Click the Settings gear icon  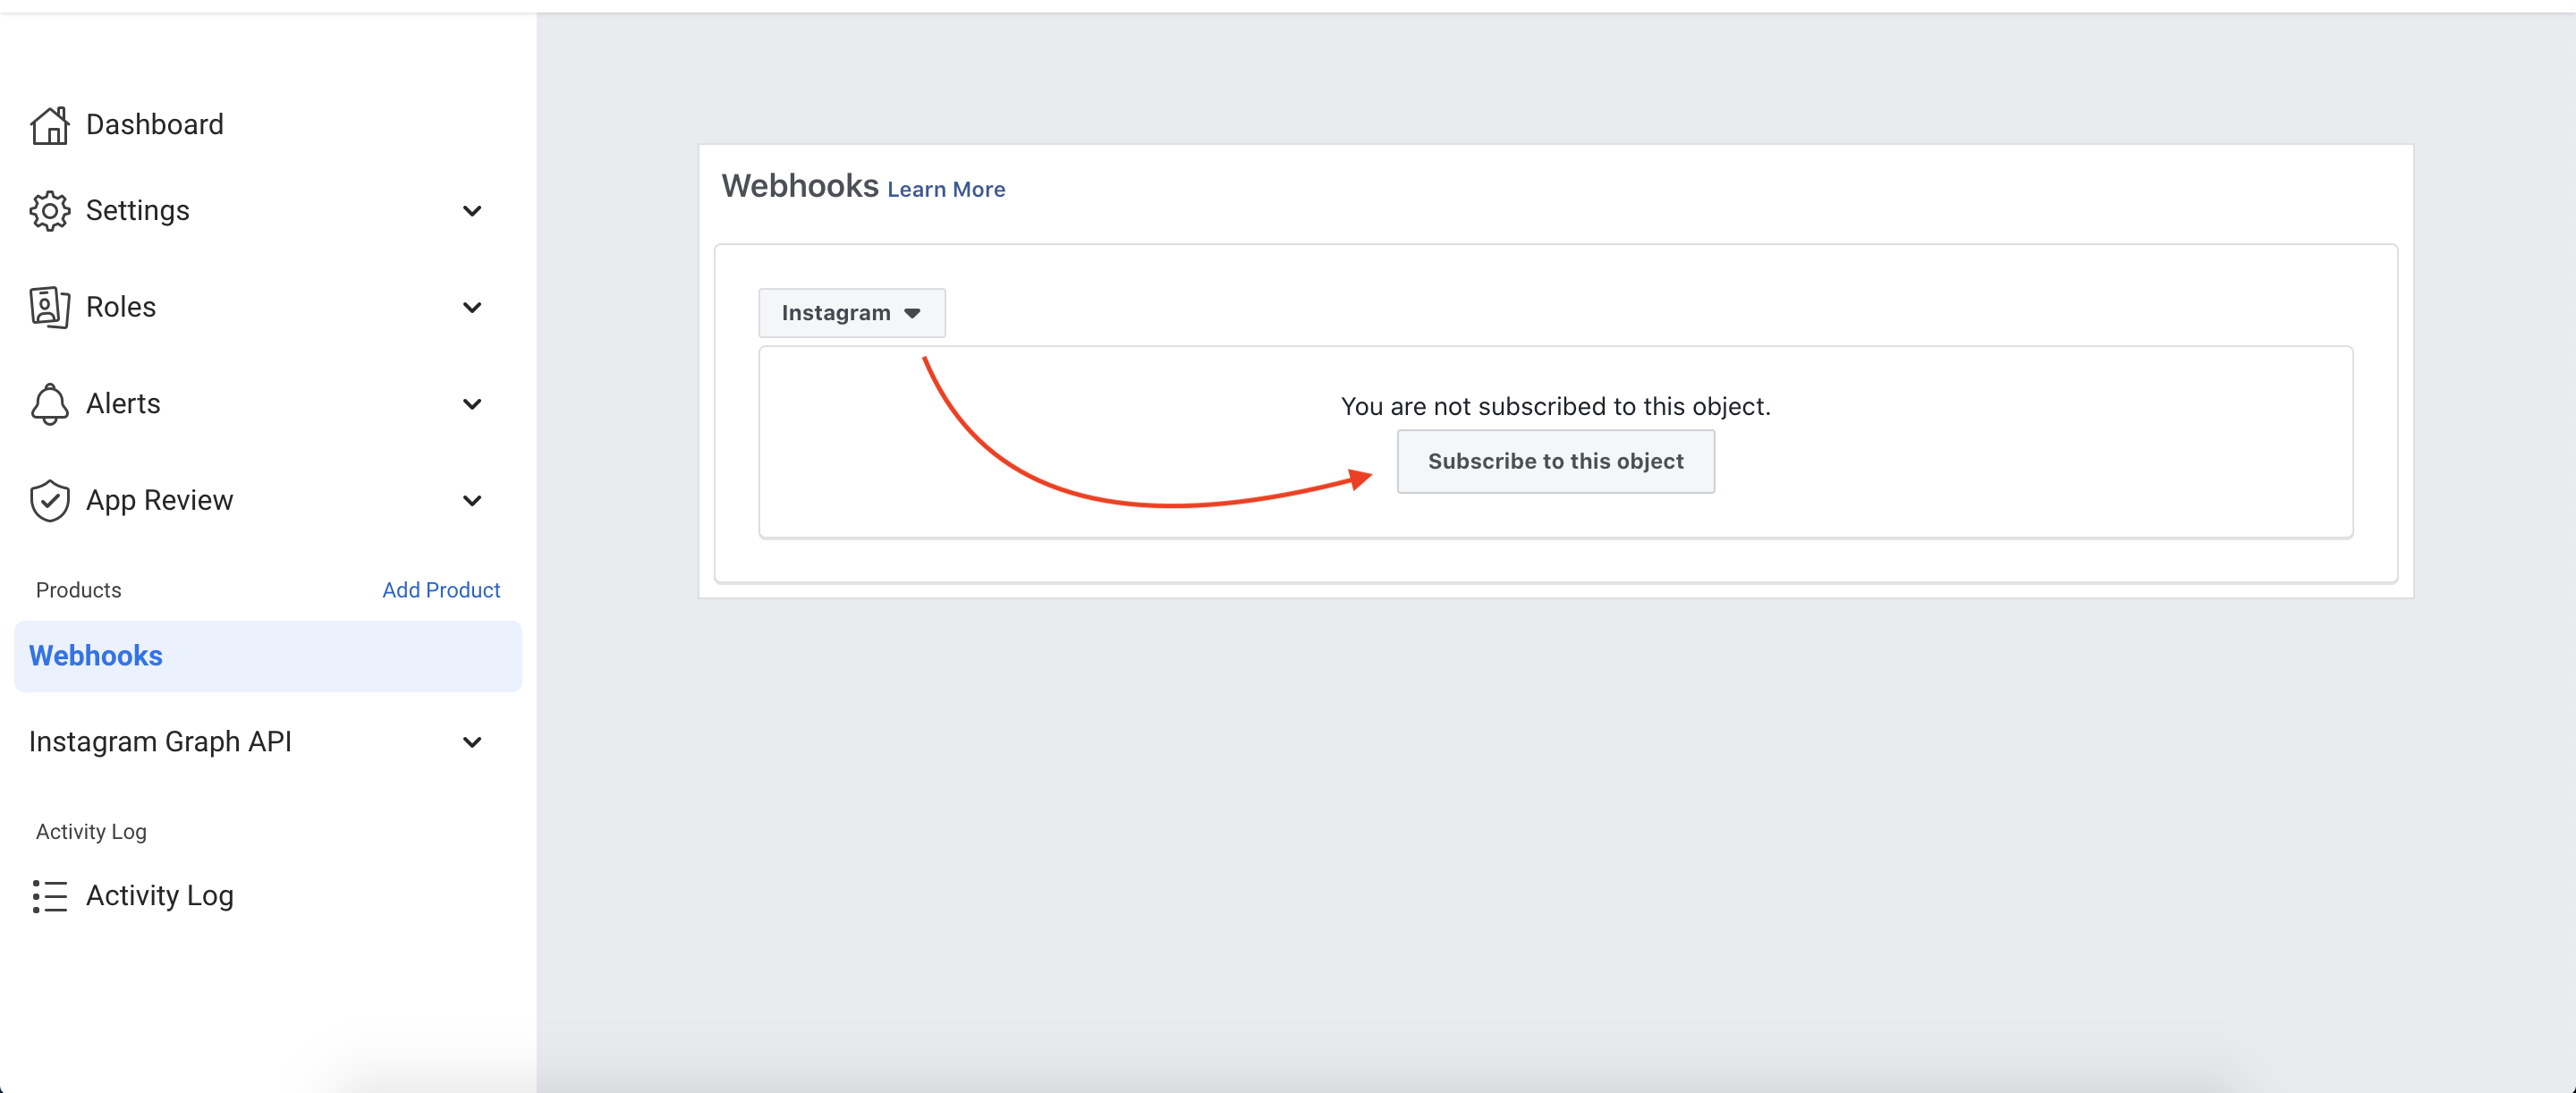click(x=49, y=211)
